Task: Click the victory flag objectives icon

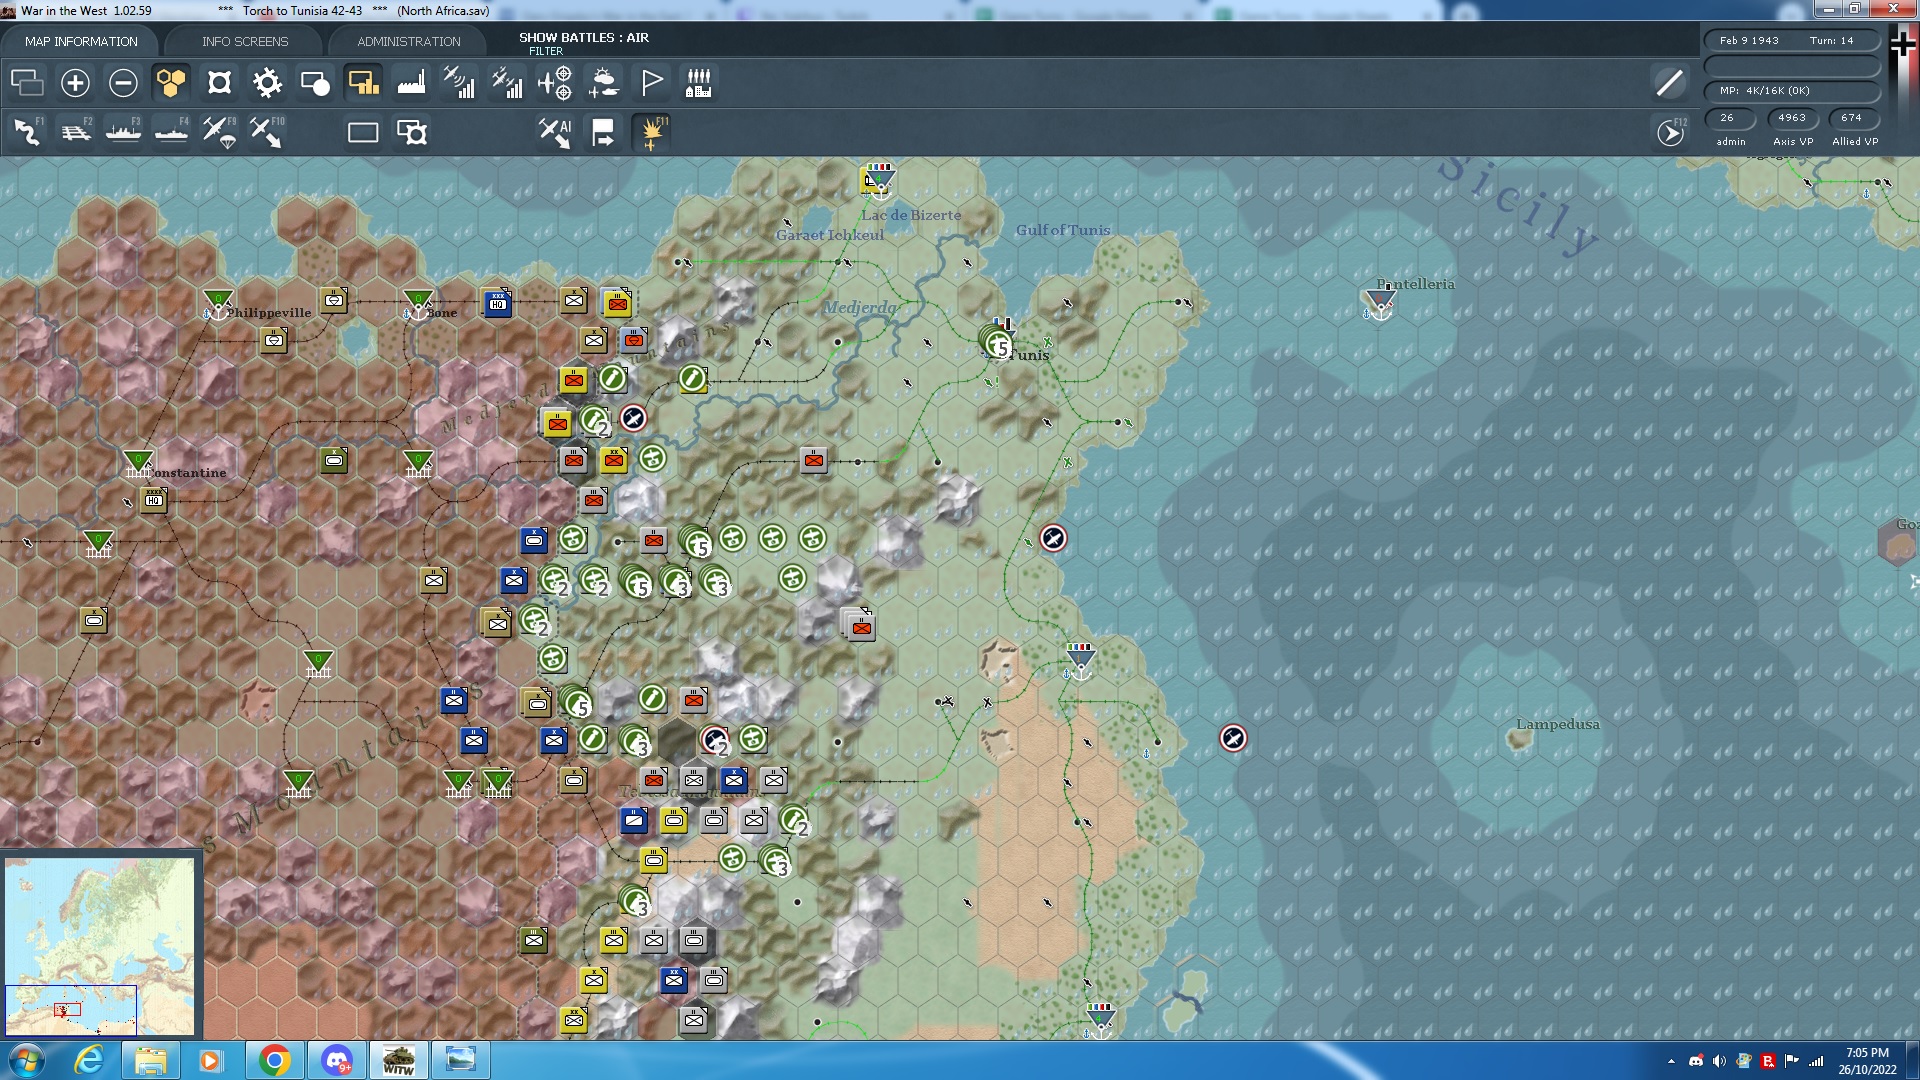Action: click(653, 83)
